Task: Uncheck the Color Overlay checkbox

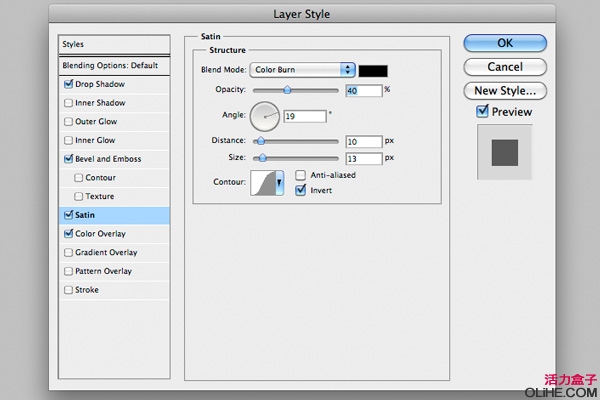Action: (x=68, y=233)
